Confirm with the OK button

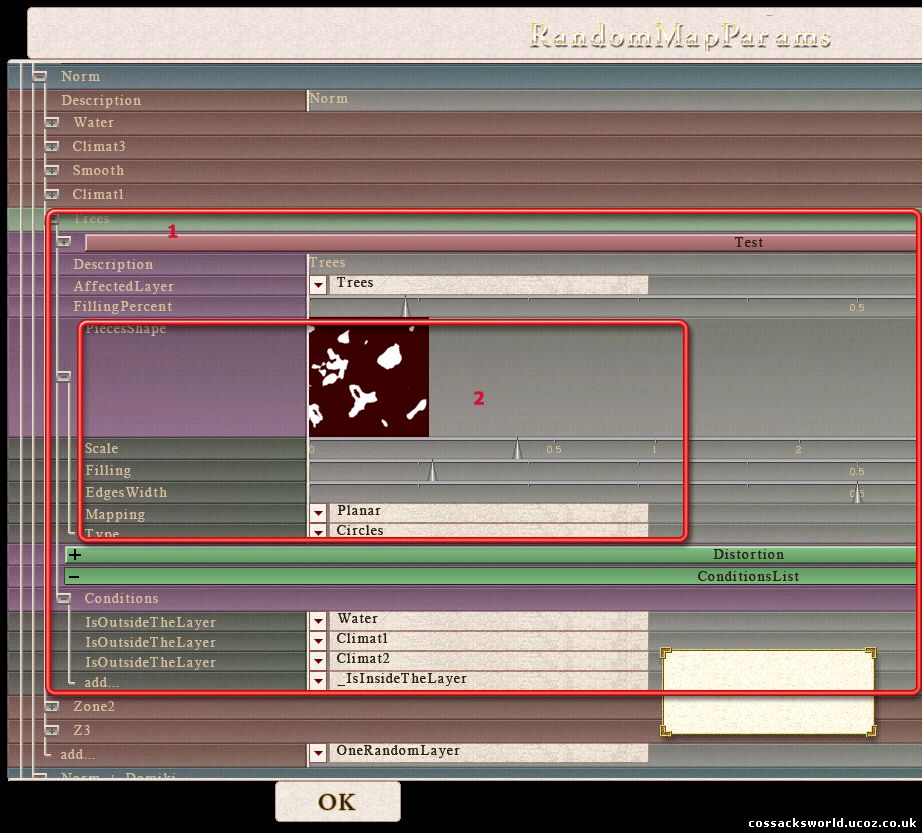click(x=338, y=801)
